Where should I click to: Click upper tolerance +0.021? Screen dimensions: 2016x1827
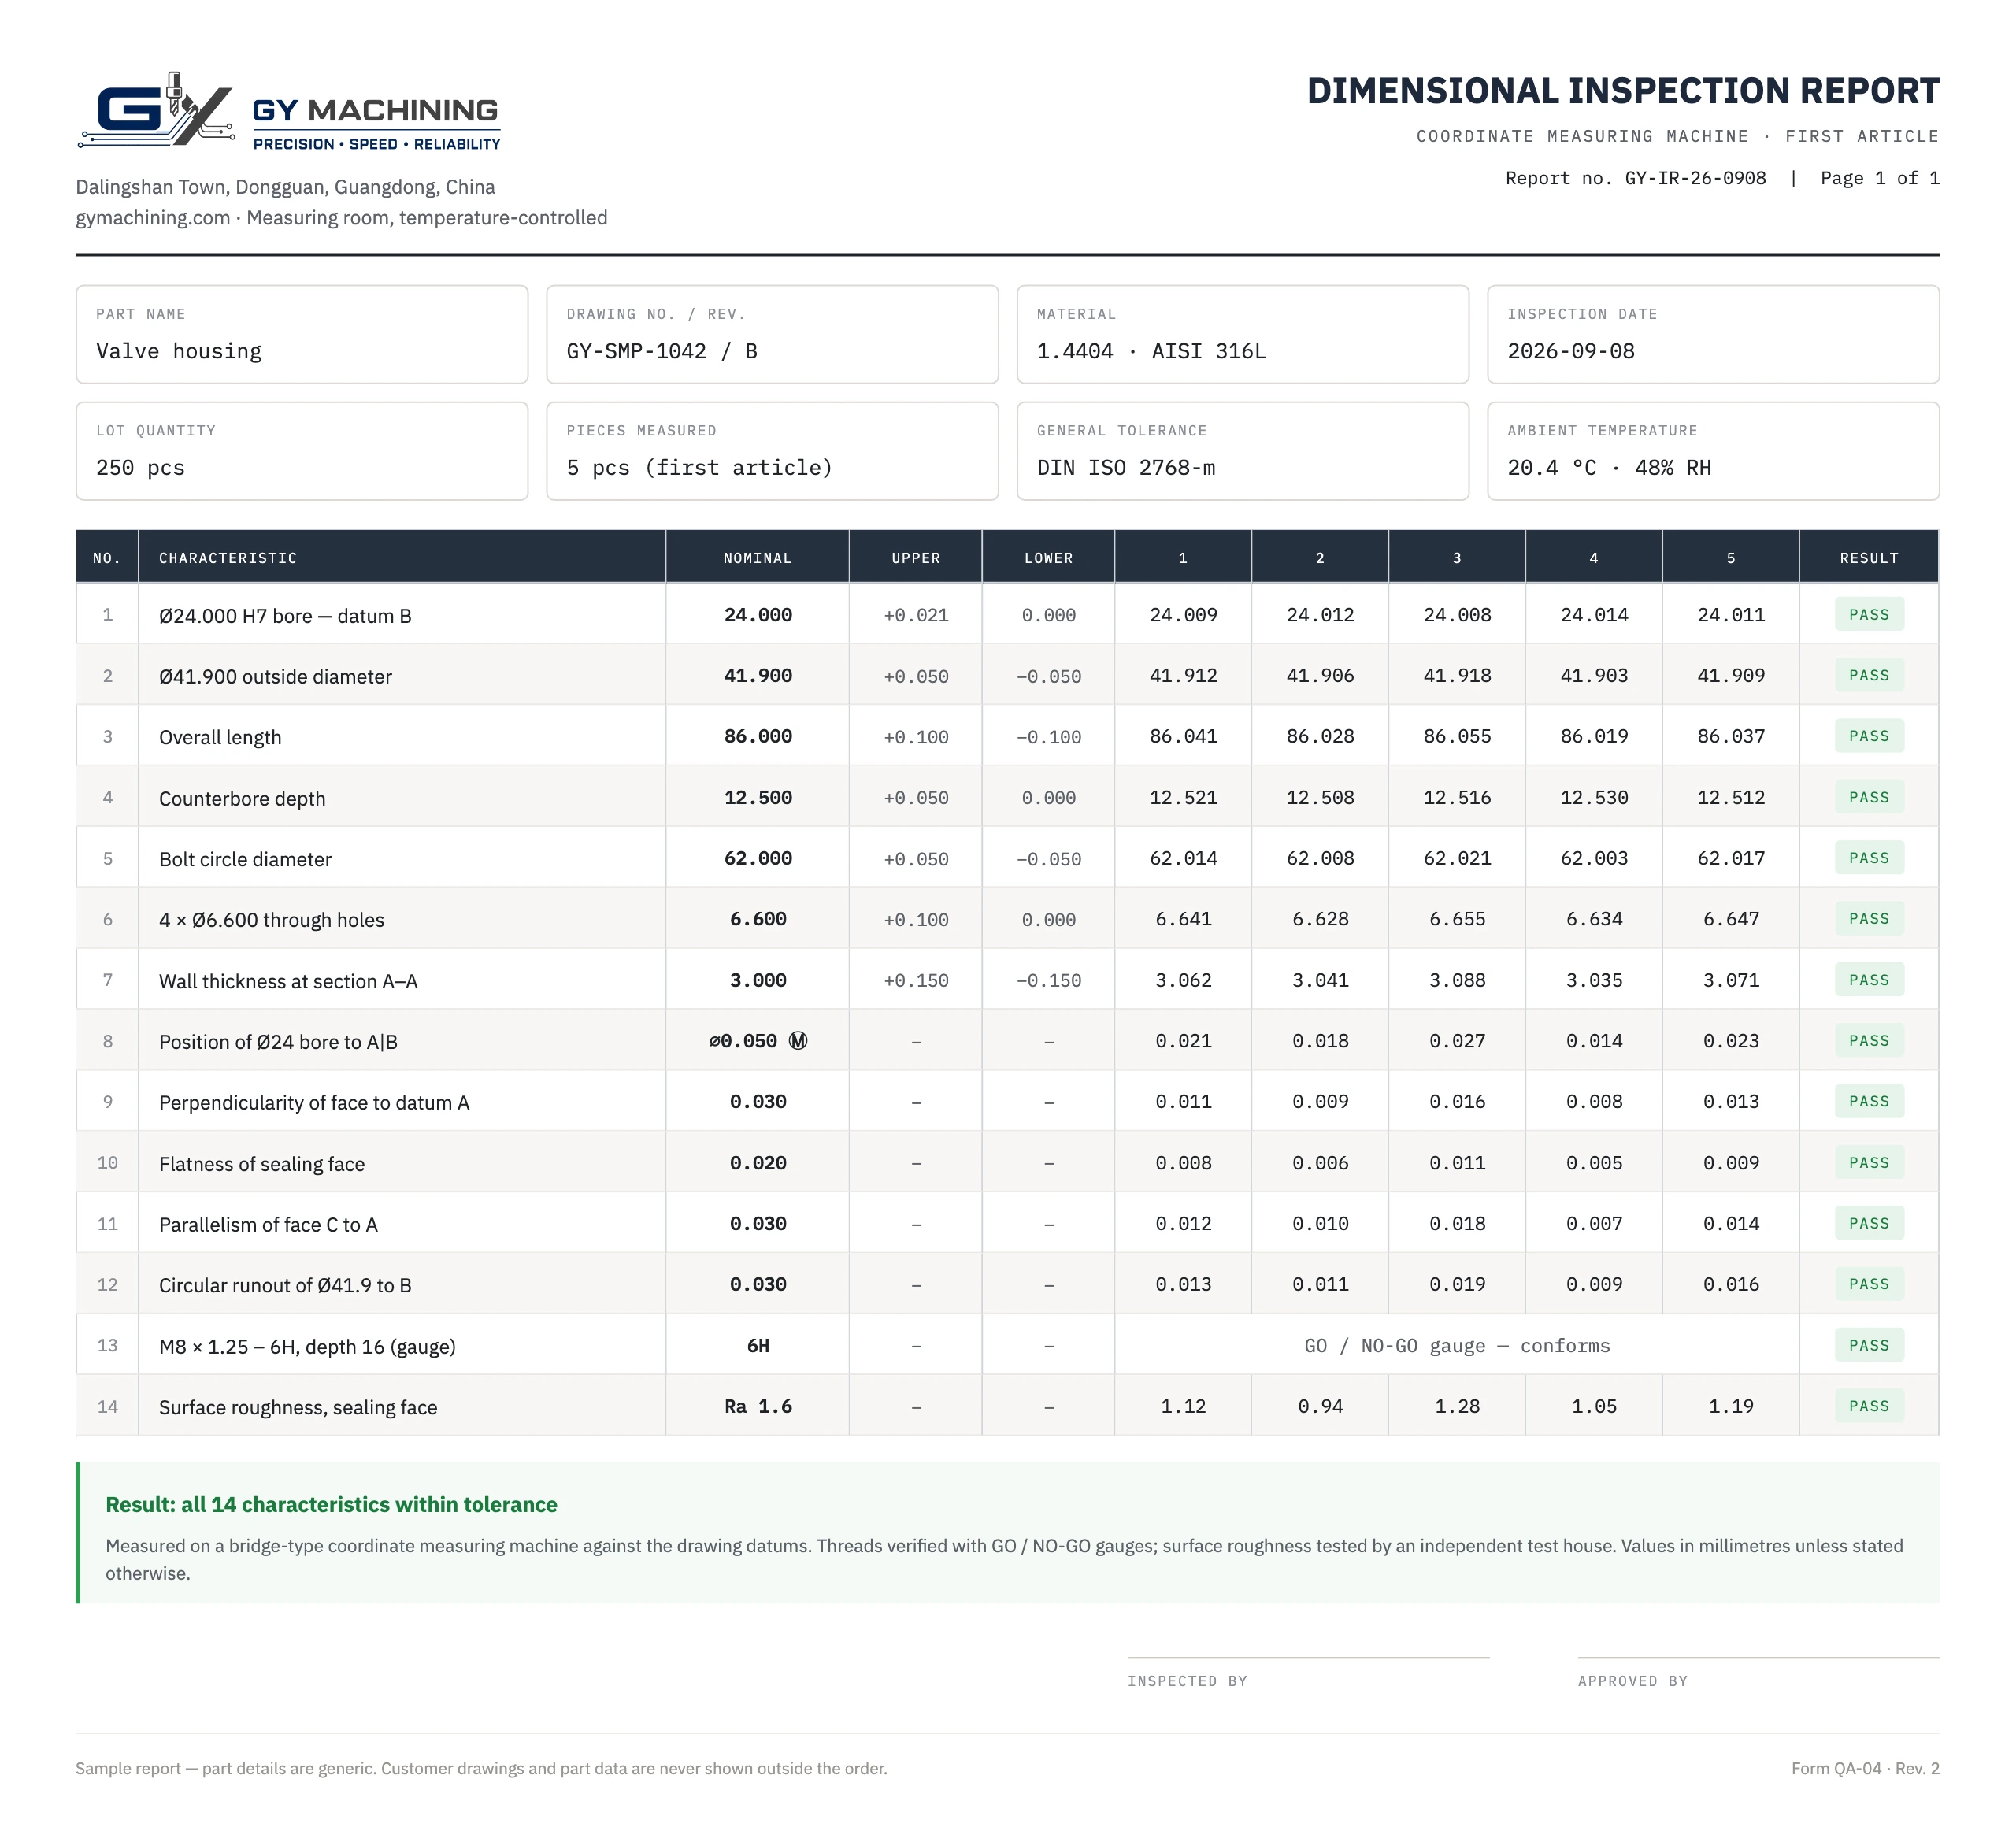click(x=915, y=616)
